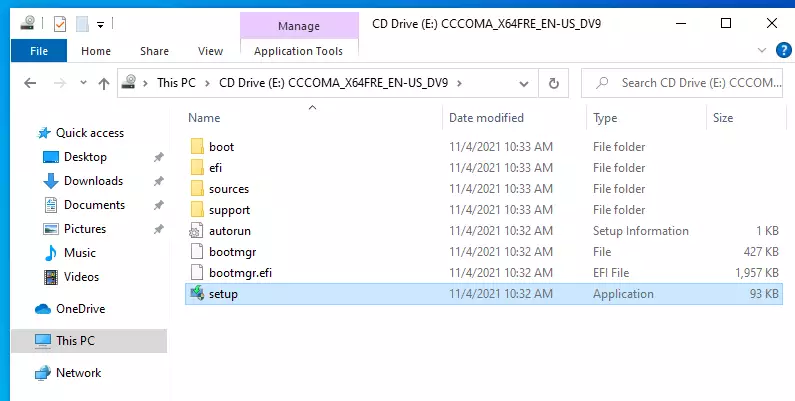Open the Customize Quick Access Toolbar dropdown
Image resolution: width=795 pixels, height=401 pixels.
pos(100,24)
